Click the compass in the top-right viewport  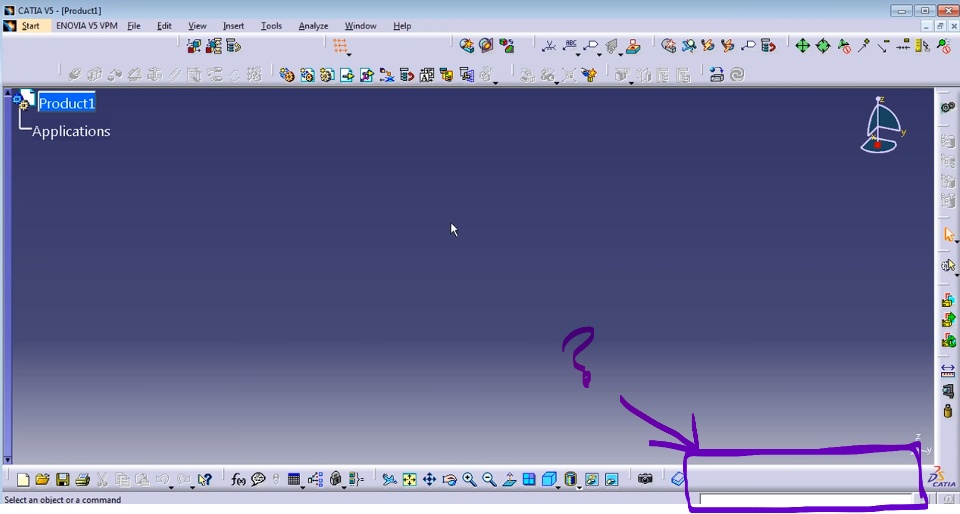tap(882, 125)
